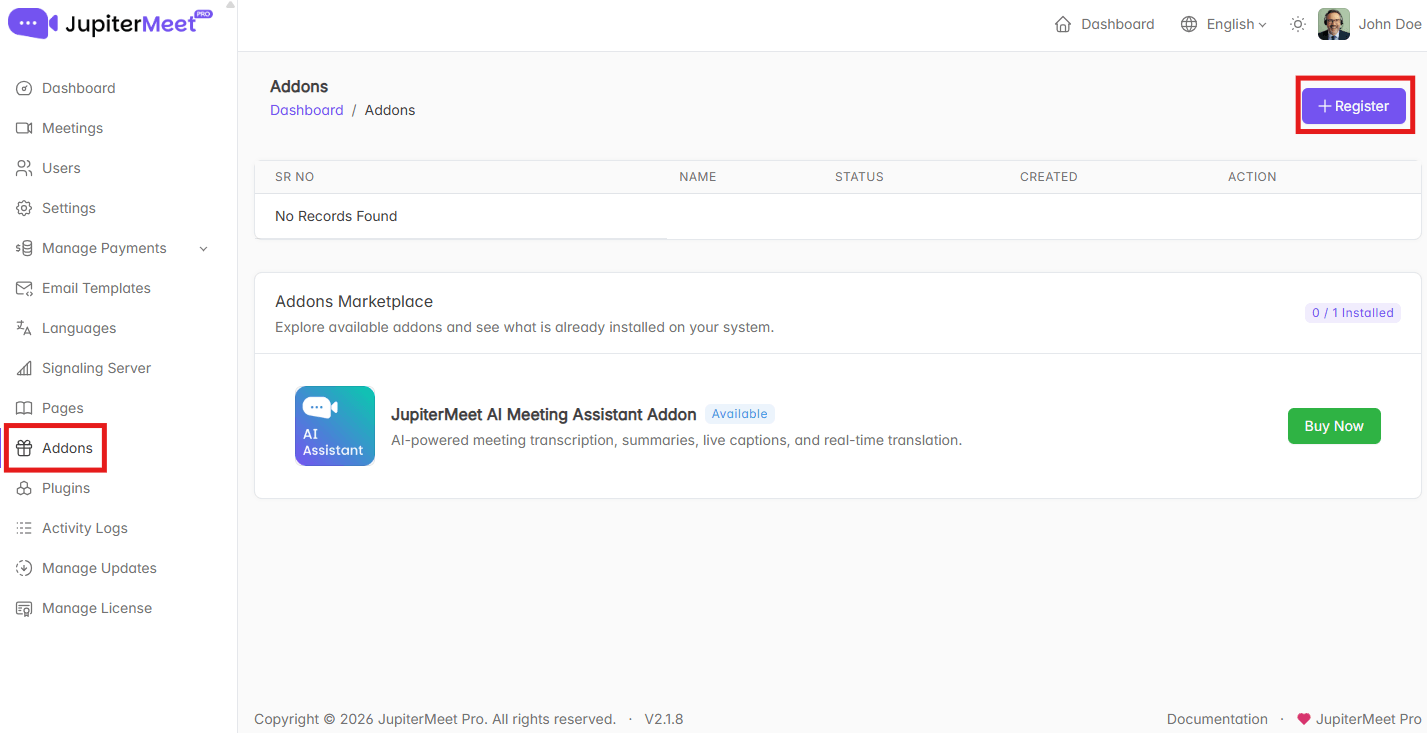This screenshot has width=1427, height=733.
Task: Open John Doe's profile avatar
Action: pos(1334,24)
